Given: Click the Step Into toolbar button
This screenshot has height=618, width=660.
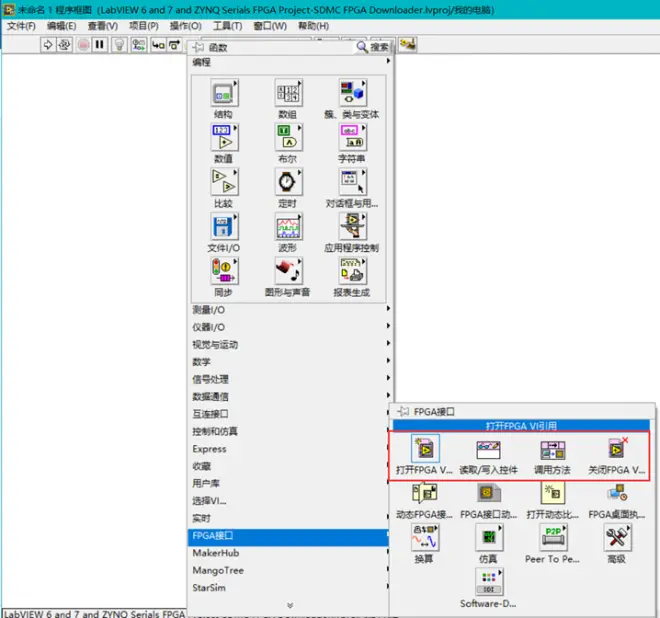Looking at the screenshot, I should click(x=158, y=45).
